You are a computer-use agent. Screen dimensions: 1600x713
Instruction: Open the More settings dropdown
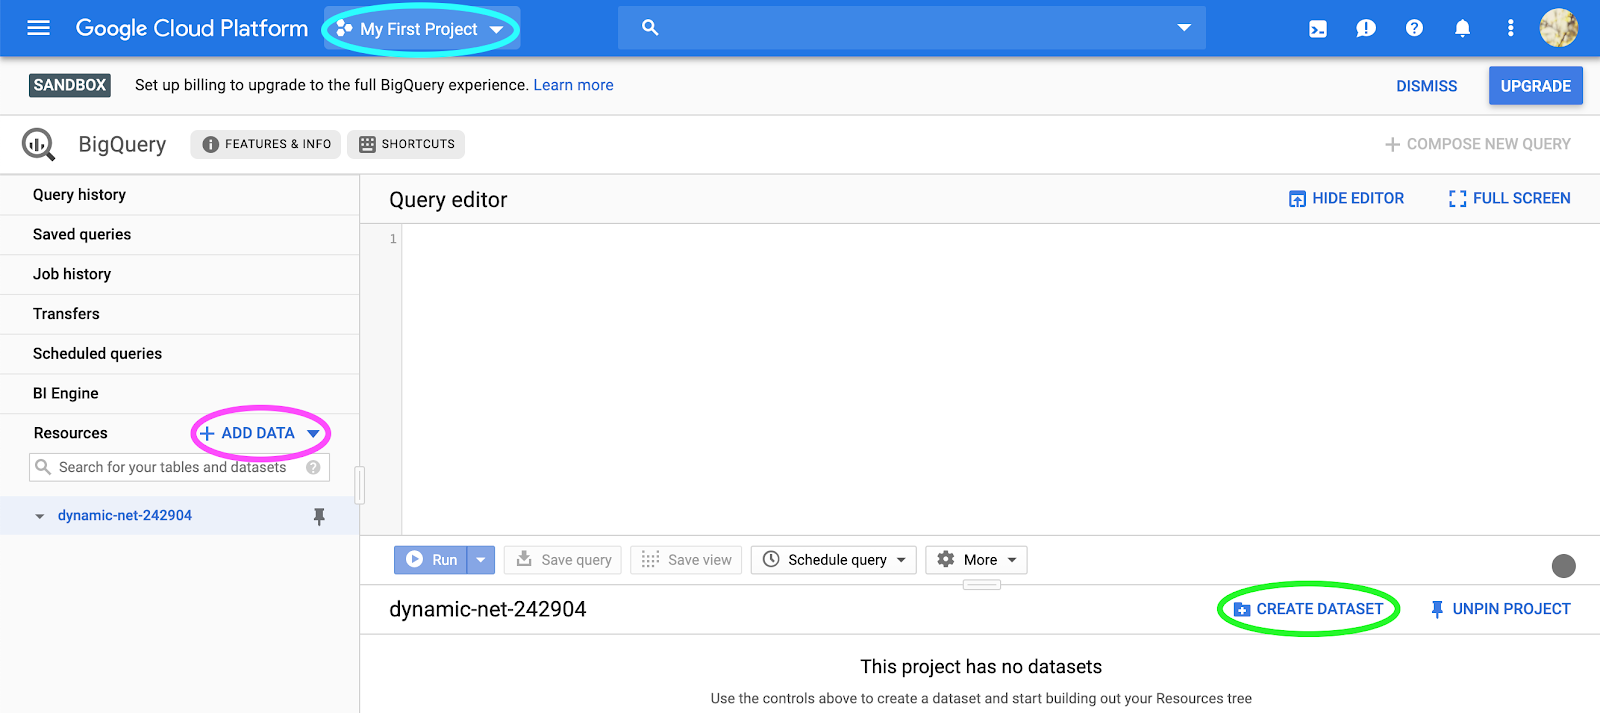click(x=976, y=560)
